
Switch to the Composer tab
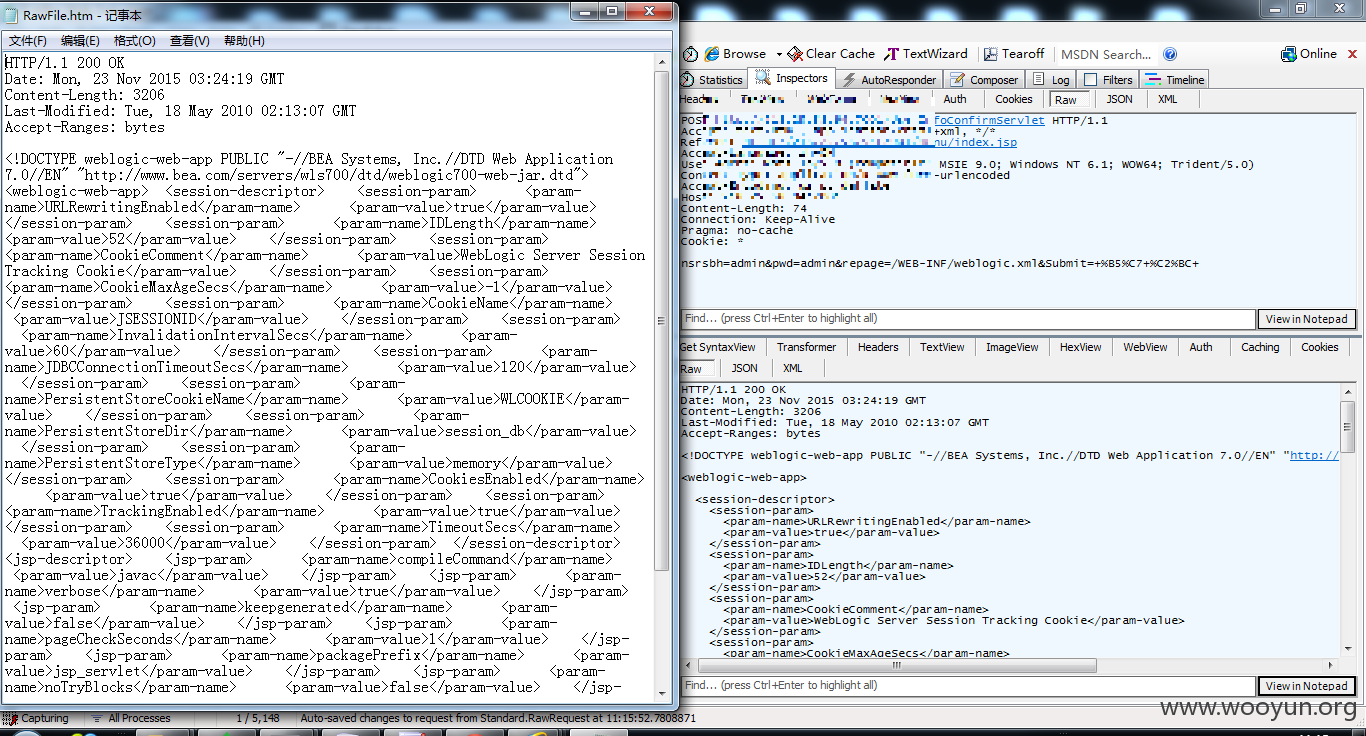[984, 80]
